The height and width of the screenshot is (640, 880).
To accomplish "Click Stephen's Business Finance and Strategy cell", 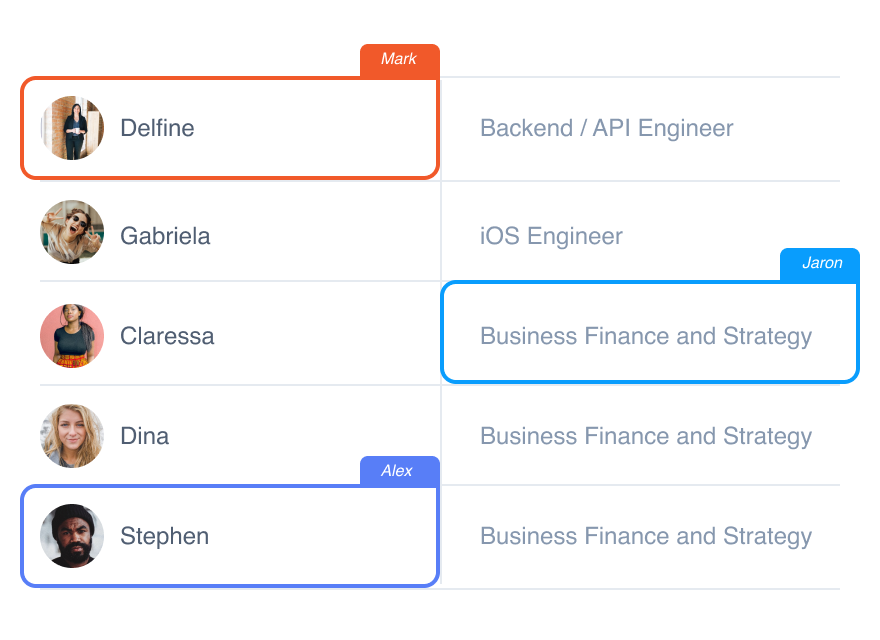I will tap(641, 537).
